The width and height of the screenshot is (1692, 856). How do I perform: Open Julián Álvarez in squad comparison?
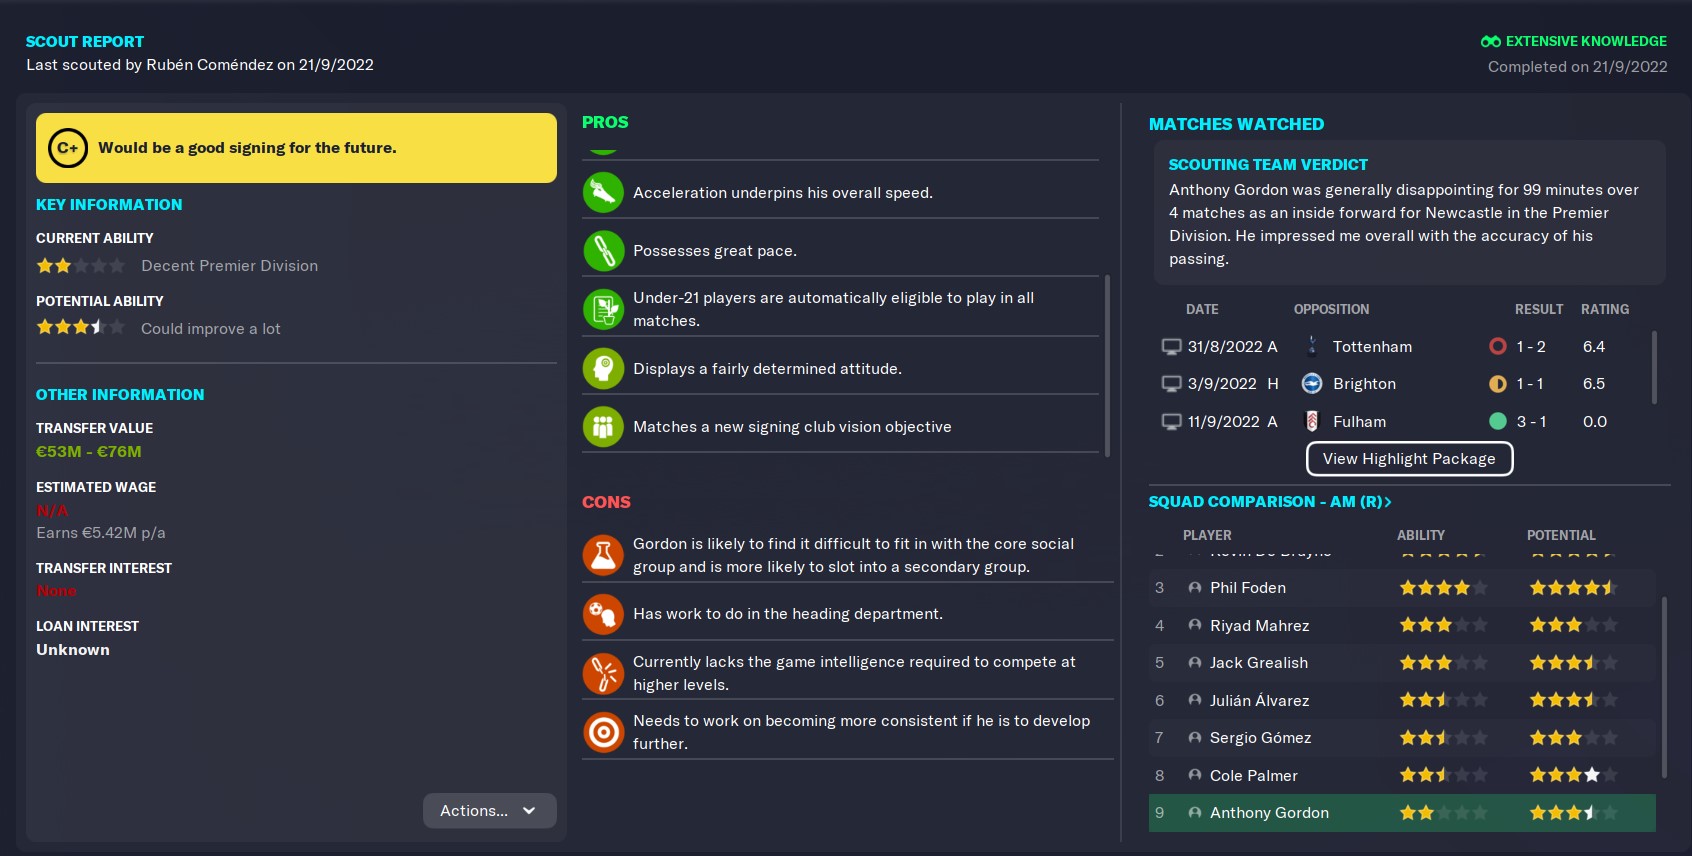1259,701
